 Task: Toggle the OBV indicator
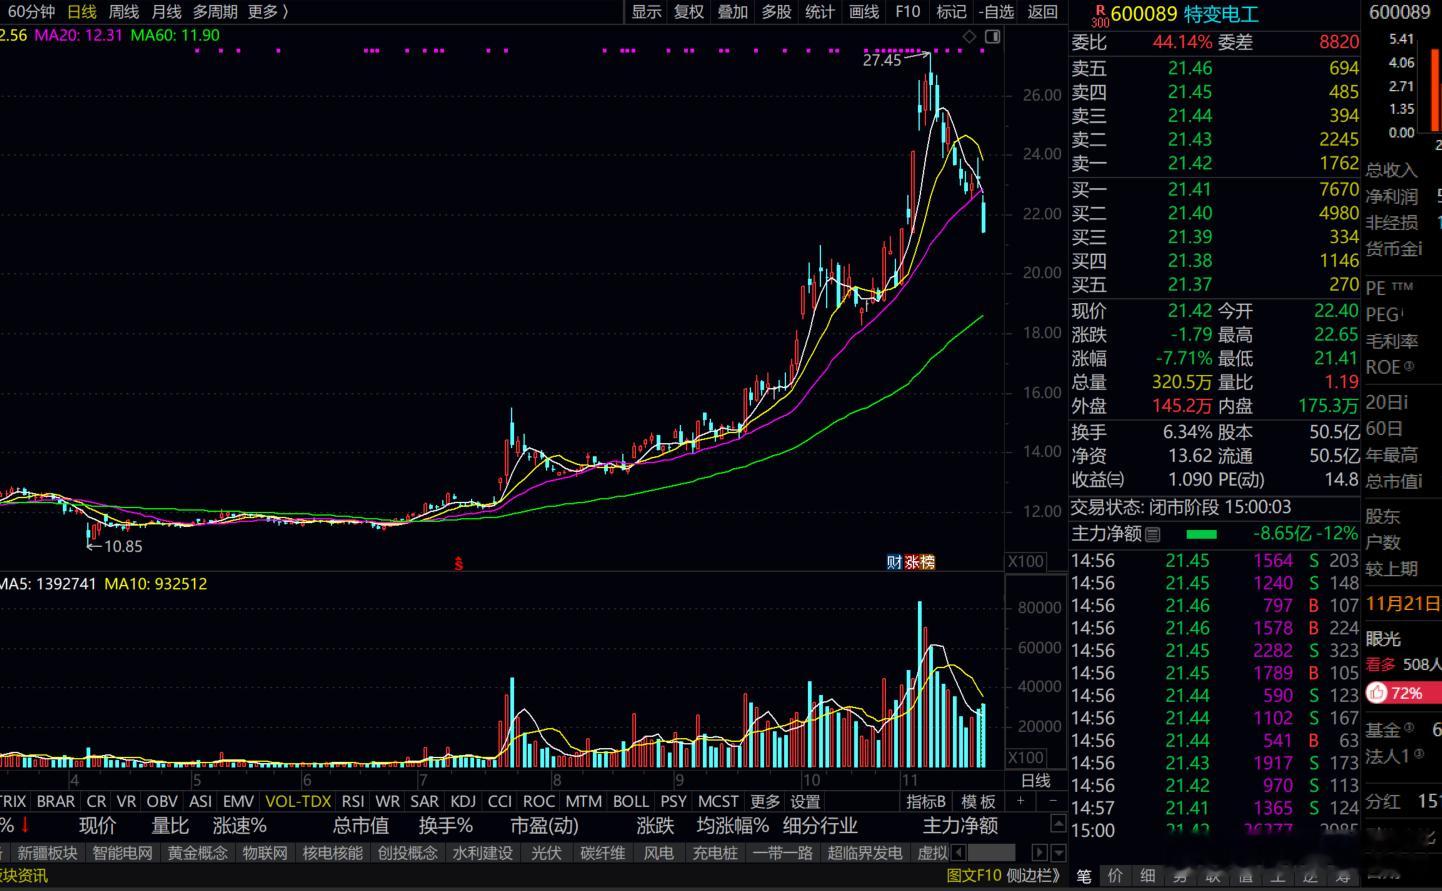[x=162, y=801]
